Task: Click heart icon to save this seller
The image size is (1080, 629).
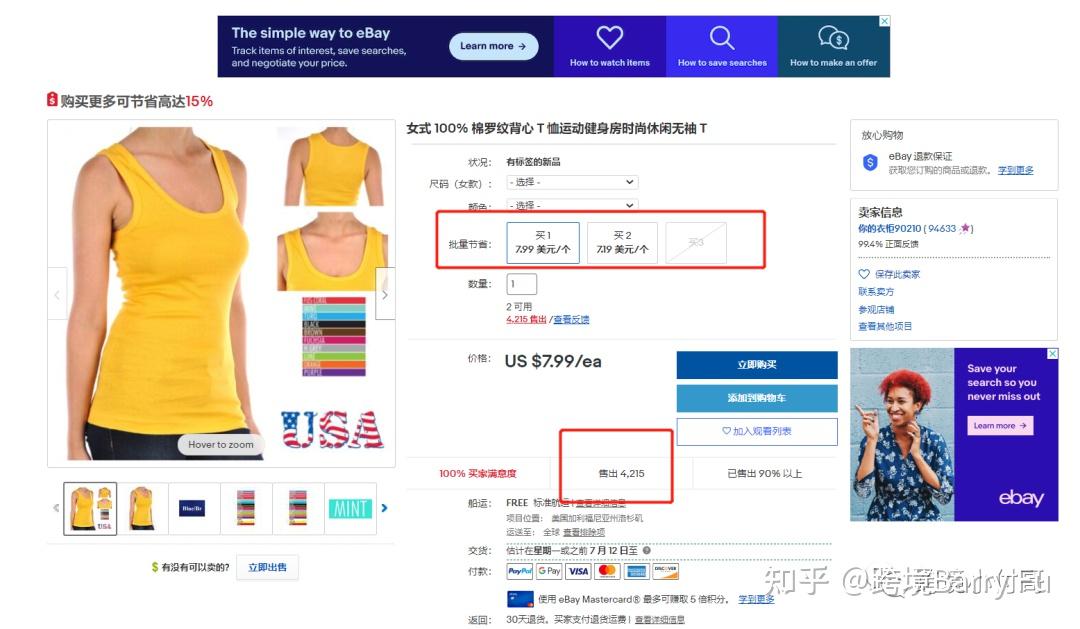Action: (x=864, y=274)
